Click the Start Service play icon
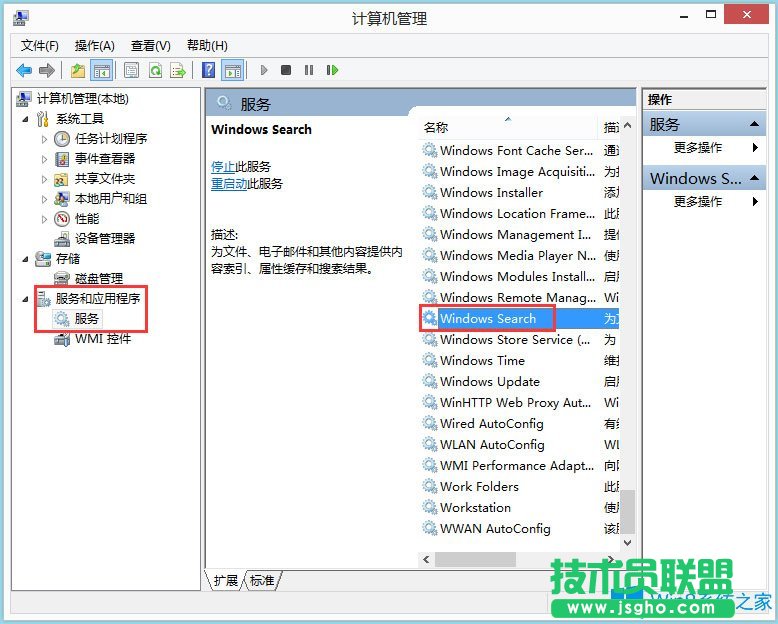 (x=264, y=70)
